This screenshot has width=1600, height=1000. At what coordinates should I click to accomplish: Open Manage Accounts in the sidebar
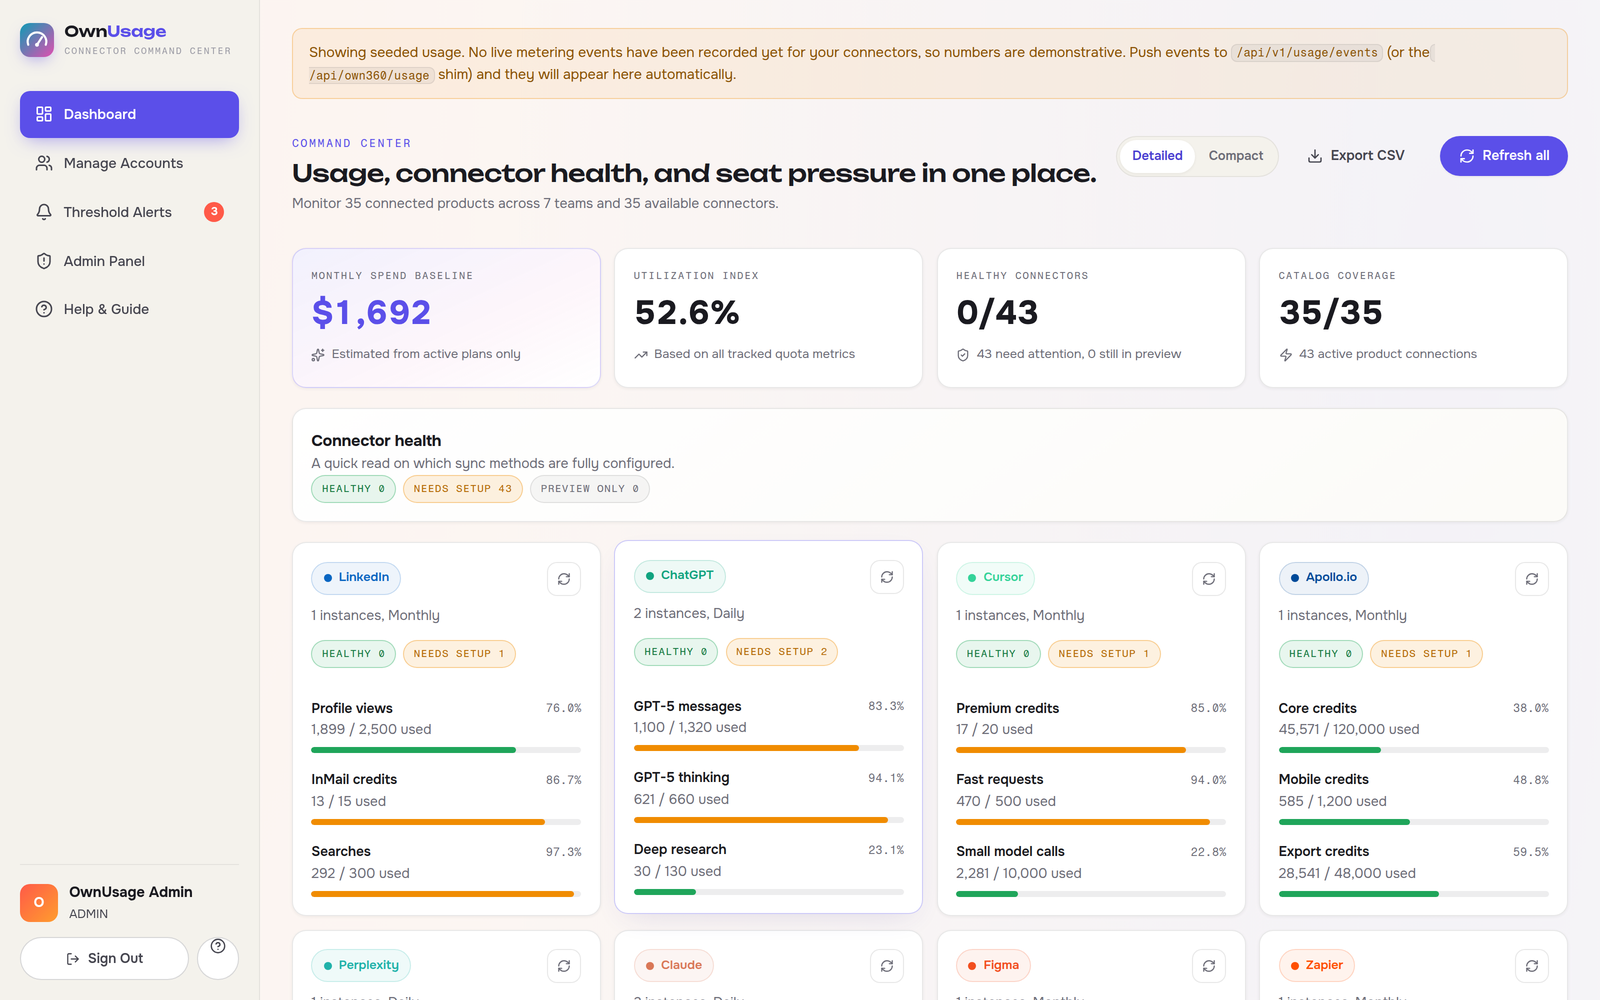129,163
